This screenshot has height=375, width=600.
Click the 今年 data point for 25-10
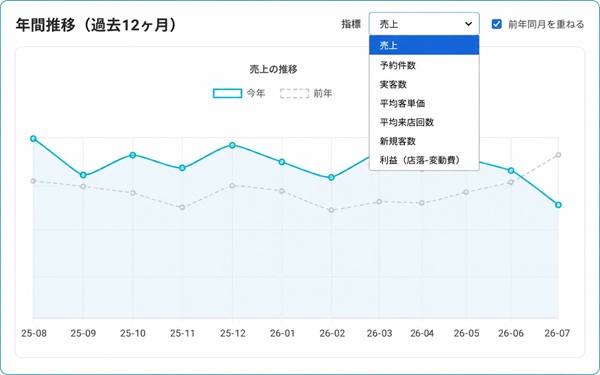coord(133,155)
